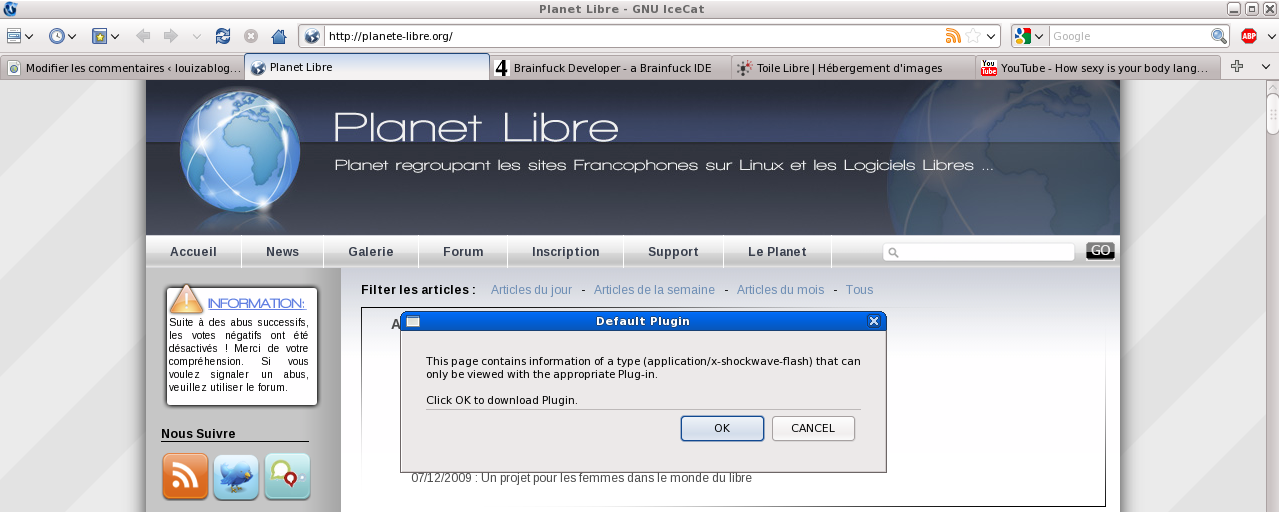Viewport: 1279px width, 512px height.
Task: Click OK to download the plugin
Action: coord(722,428)
